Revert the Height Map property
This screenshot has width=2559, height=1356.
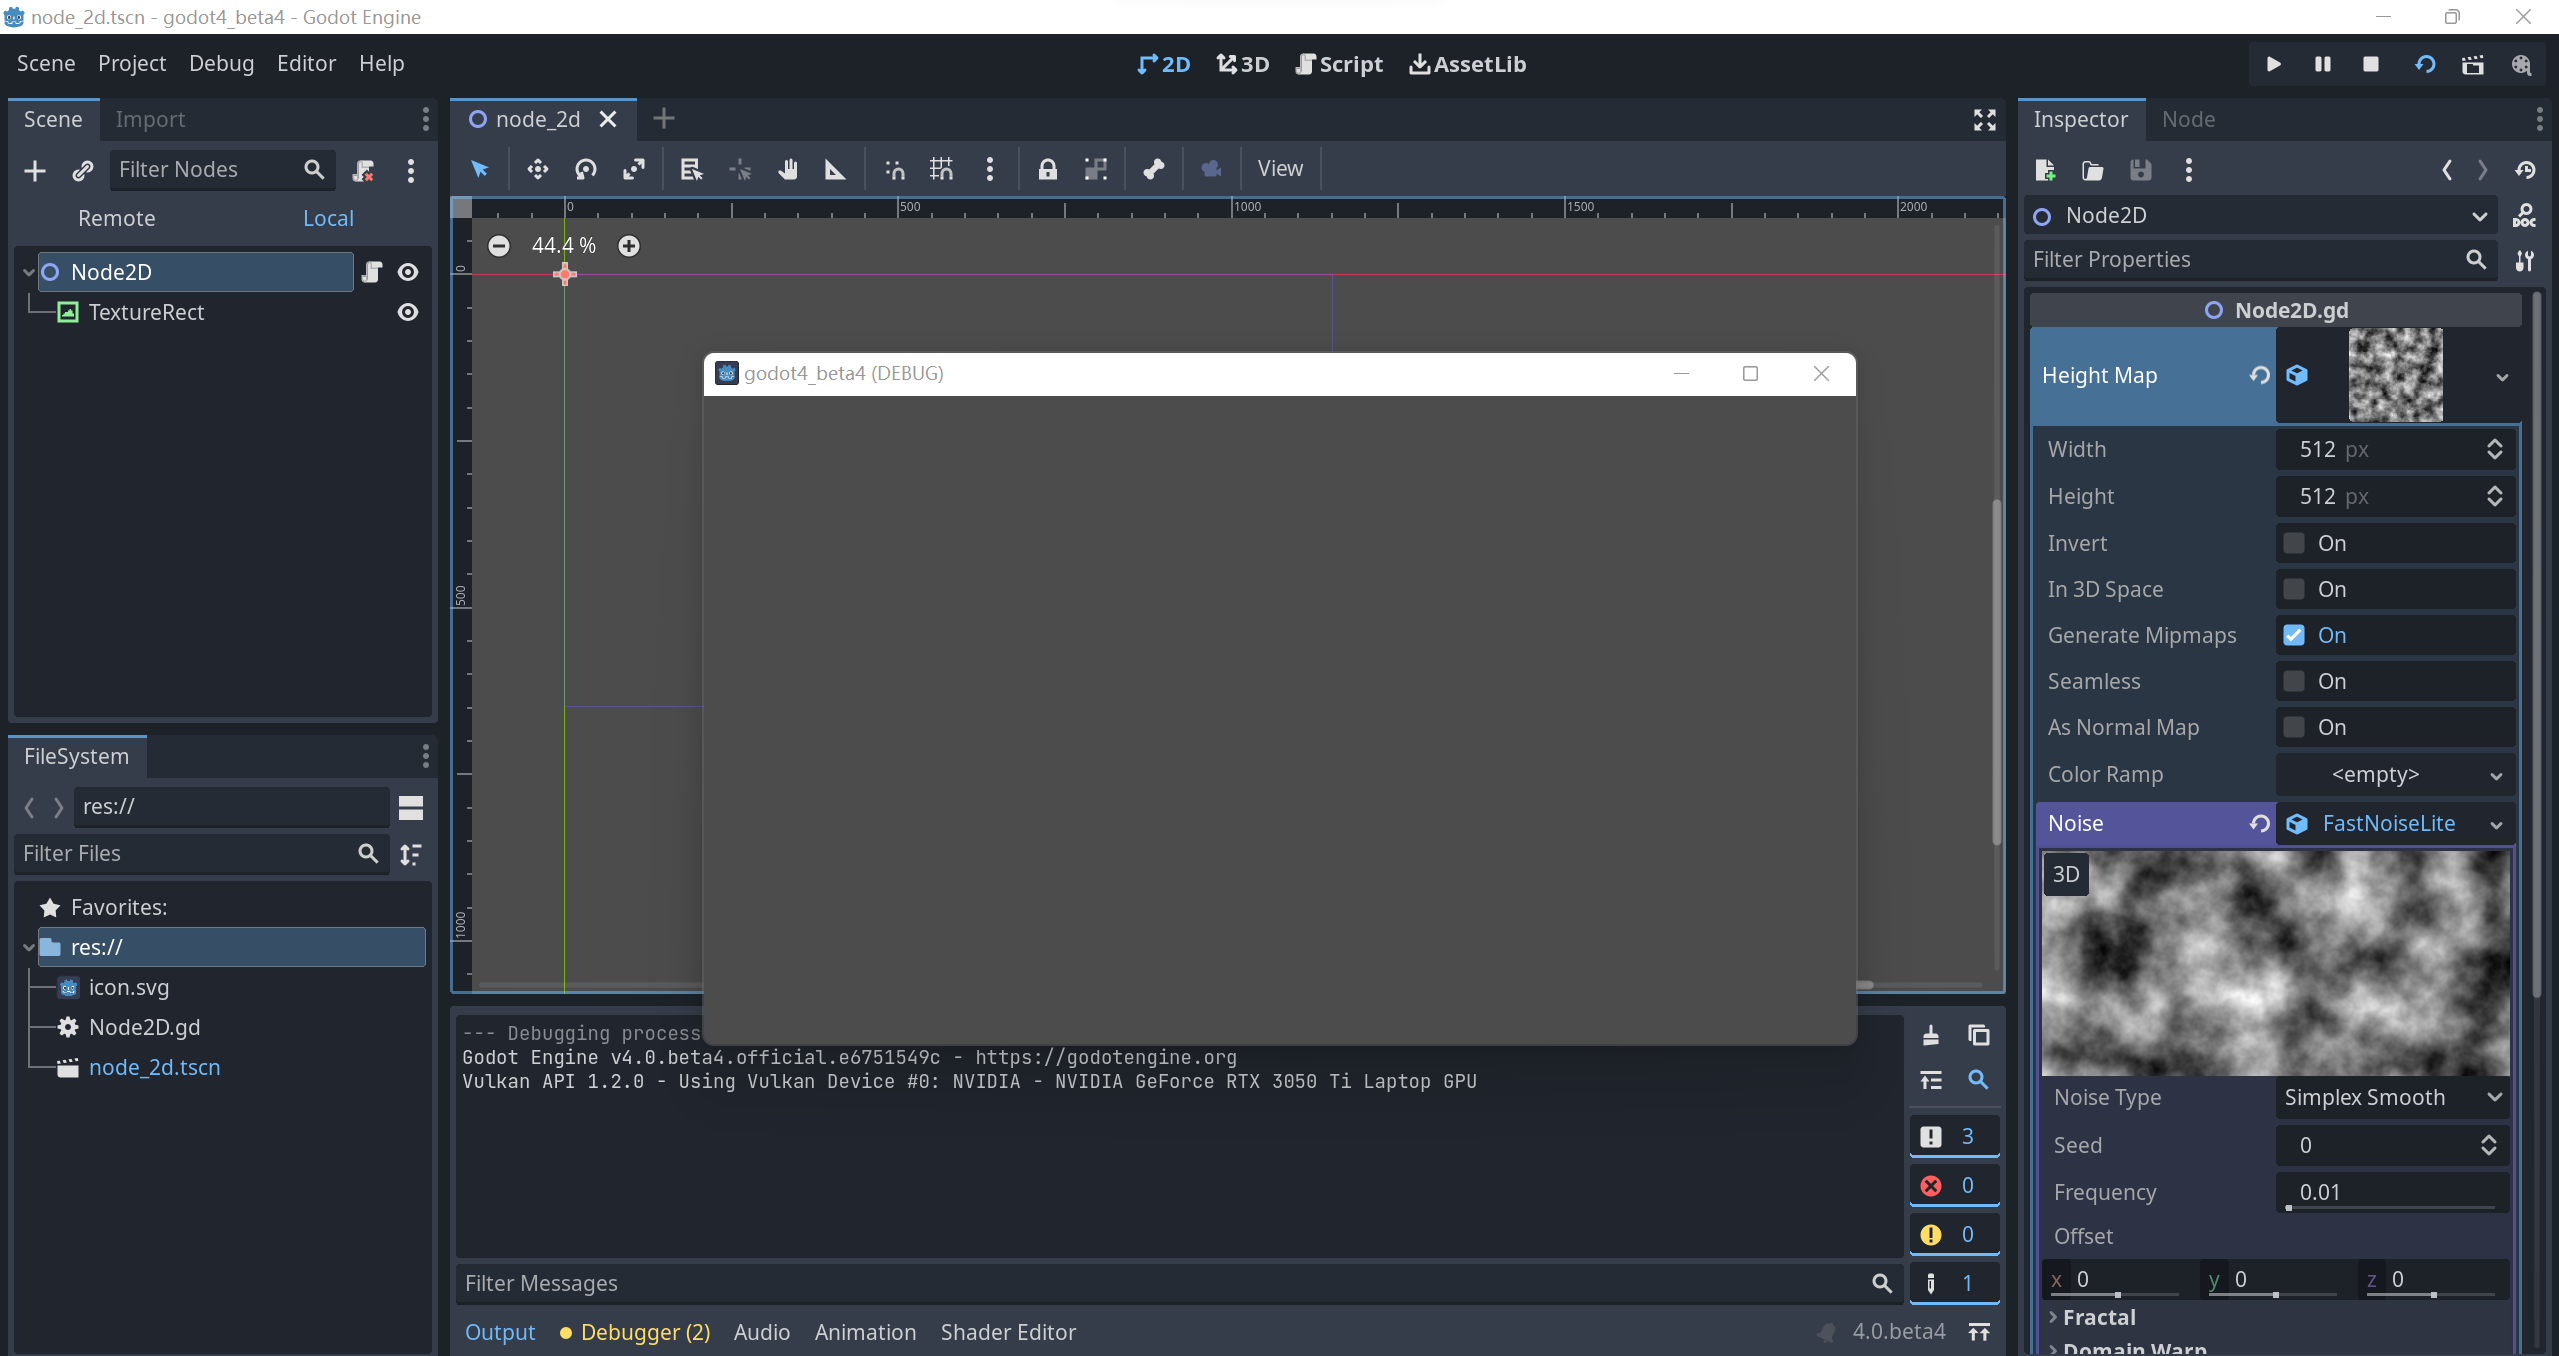coord(2260,375)
